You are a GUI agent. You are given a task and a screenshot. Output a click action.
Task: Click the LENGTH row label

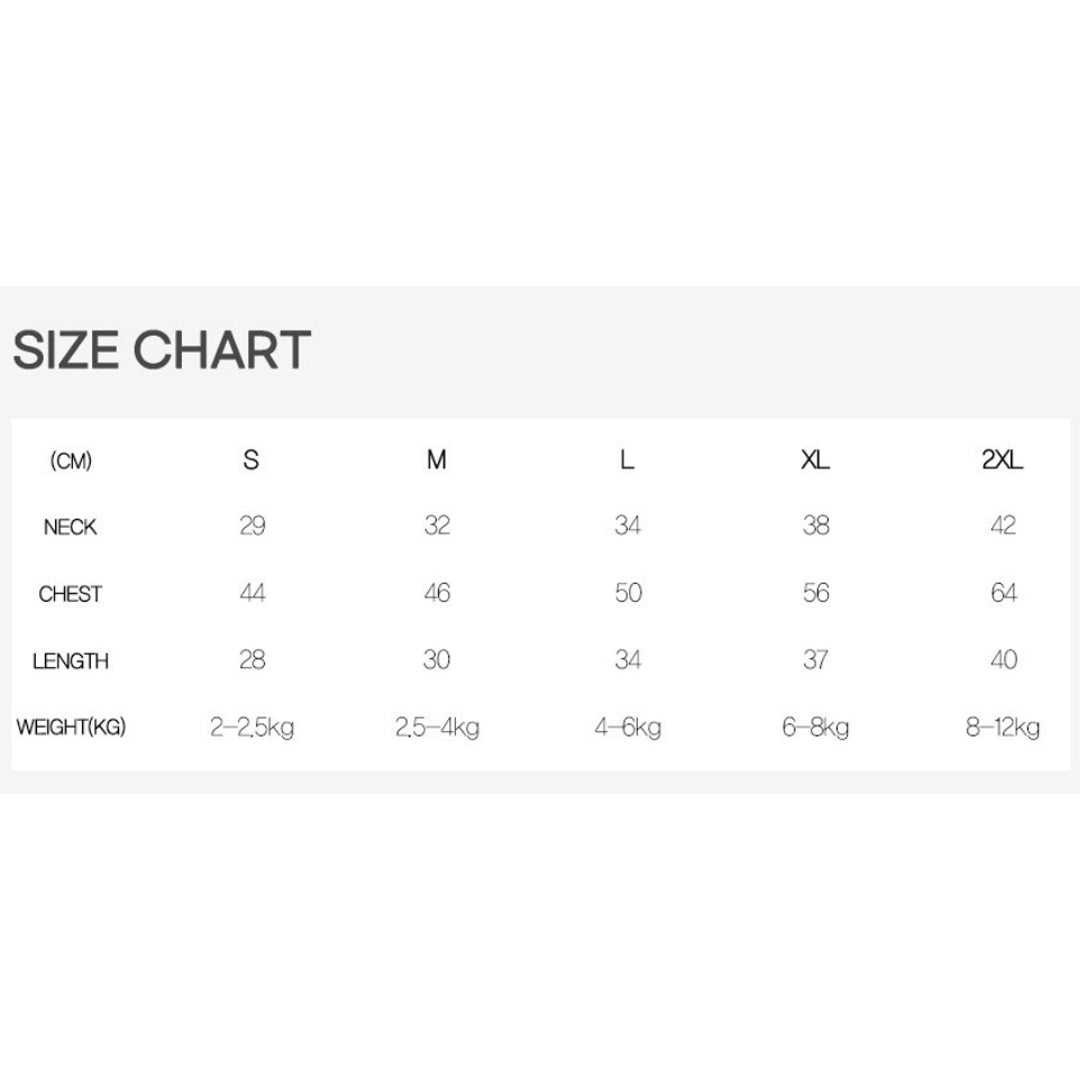[x=70, y=661]
